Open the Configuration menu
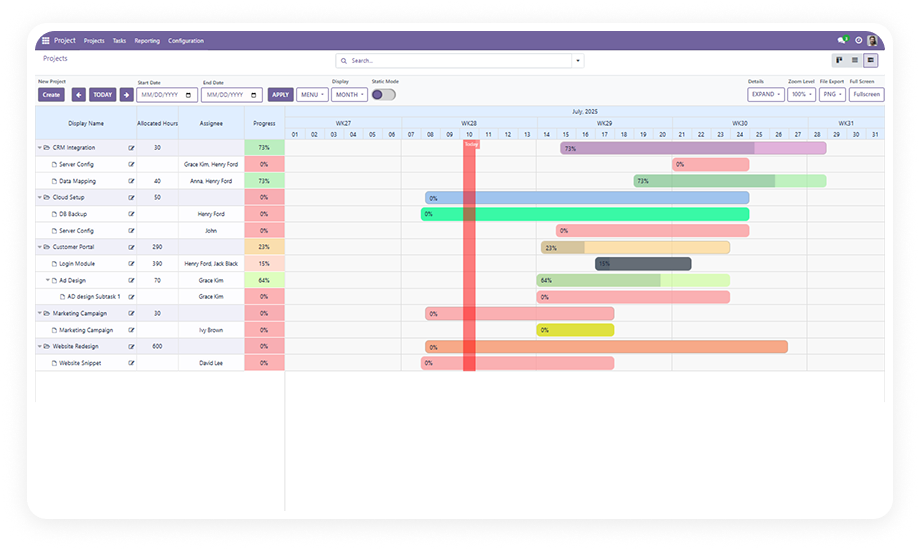 coord(185,41)
